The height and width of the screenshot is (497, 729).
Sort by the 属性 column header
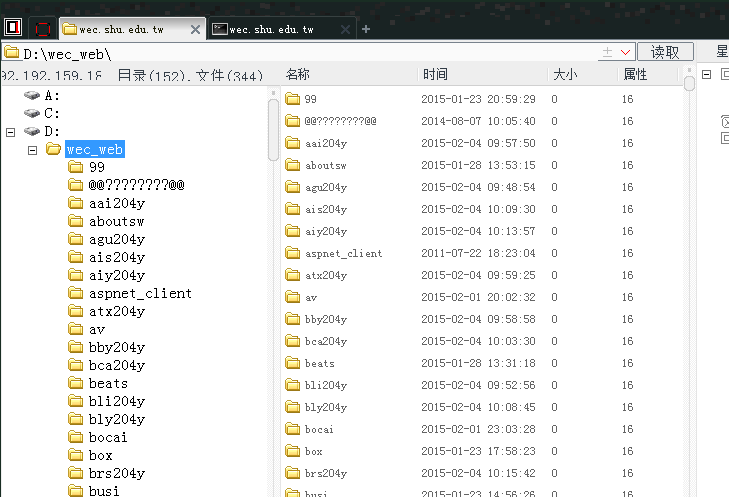[x=636, y=74]
